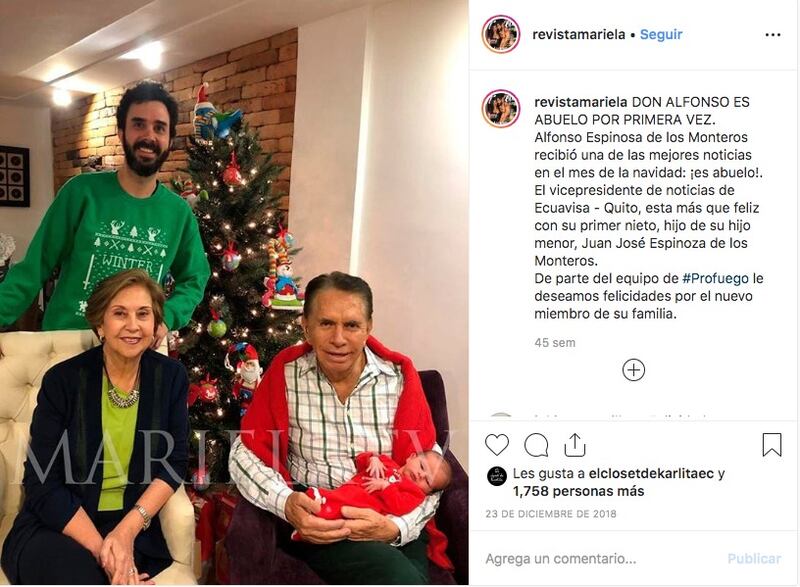This screenshot has width=800, height=587.
Task: Click the family Christmas photo
Action: pyautogui.click(x=234, y=293)
